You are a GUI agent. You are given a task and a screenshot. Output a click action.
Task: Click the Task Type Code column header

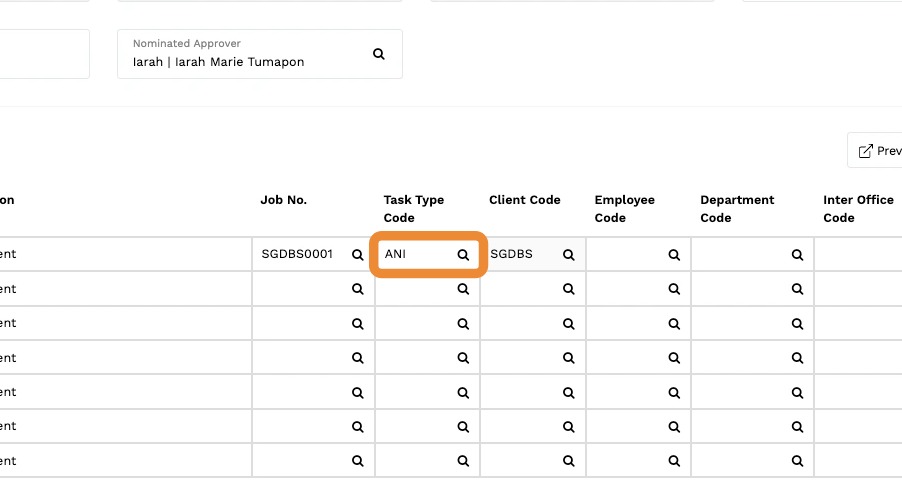(414, 209)
